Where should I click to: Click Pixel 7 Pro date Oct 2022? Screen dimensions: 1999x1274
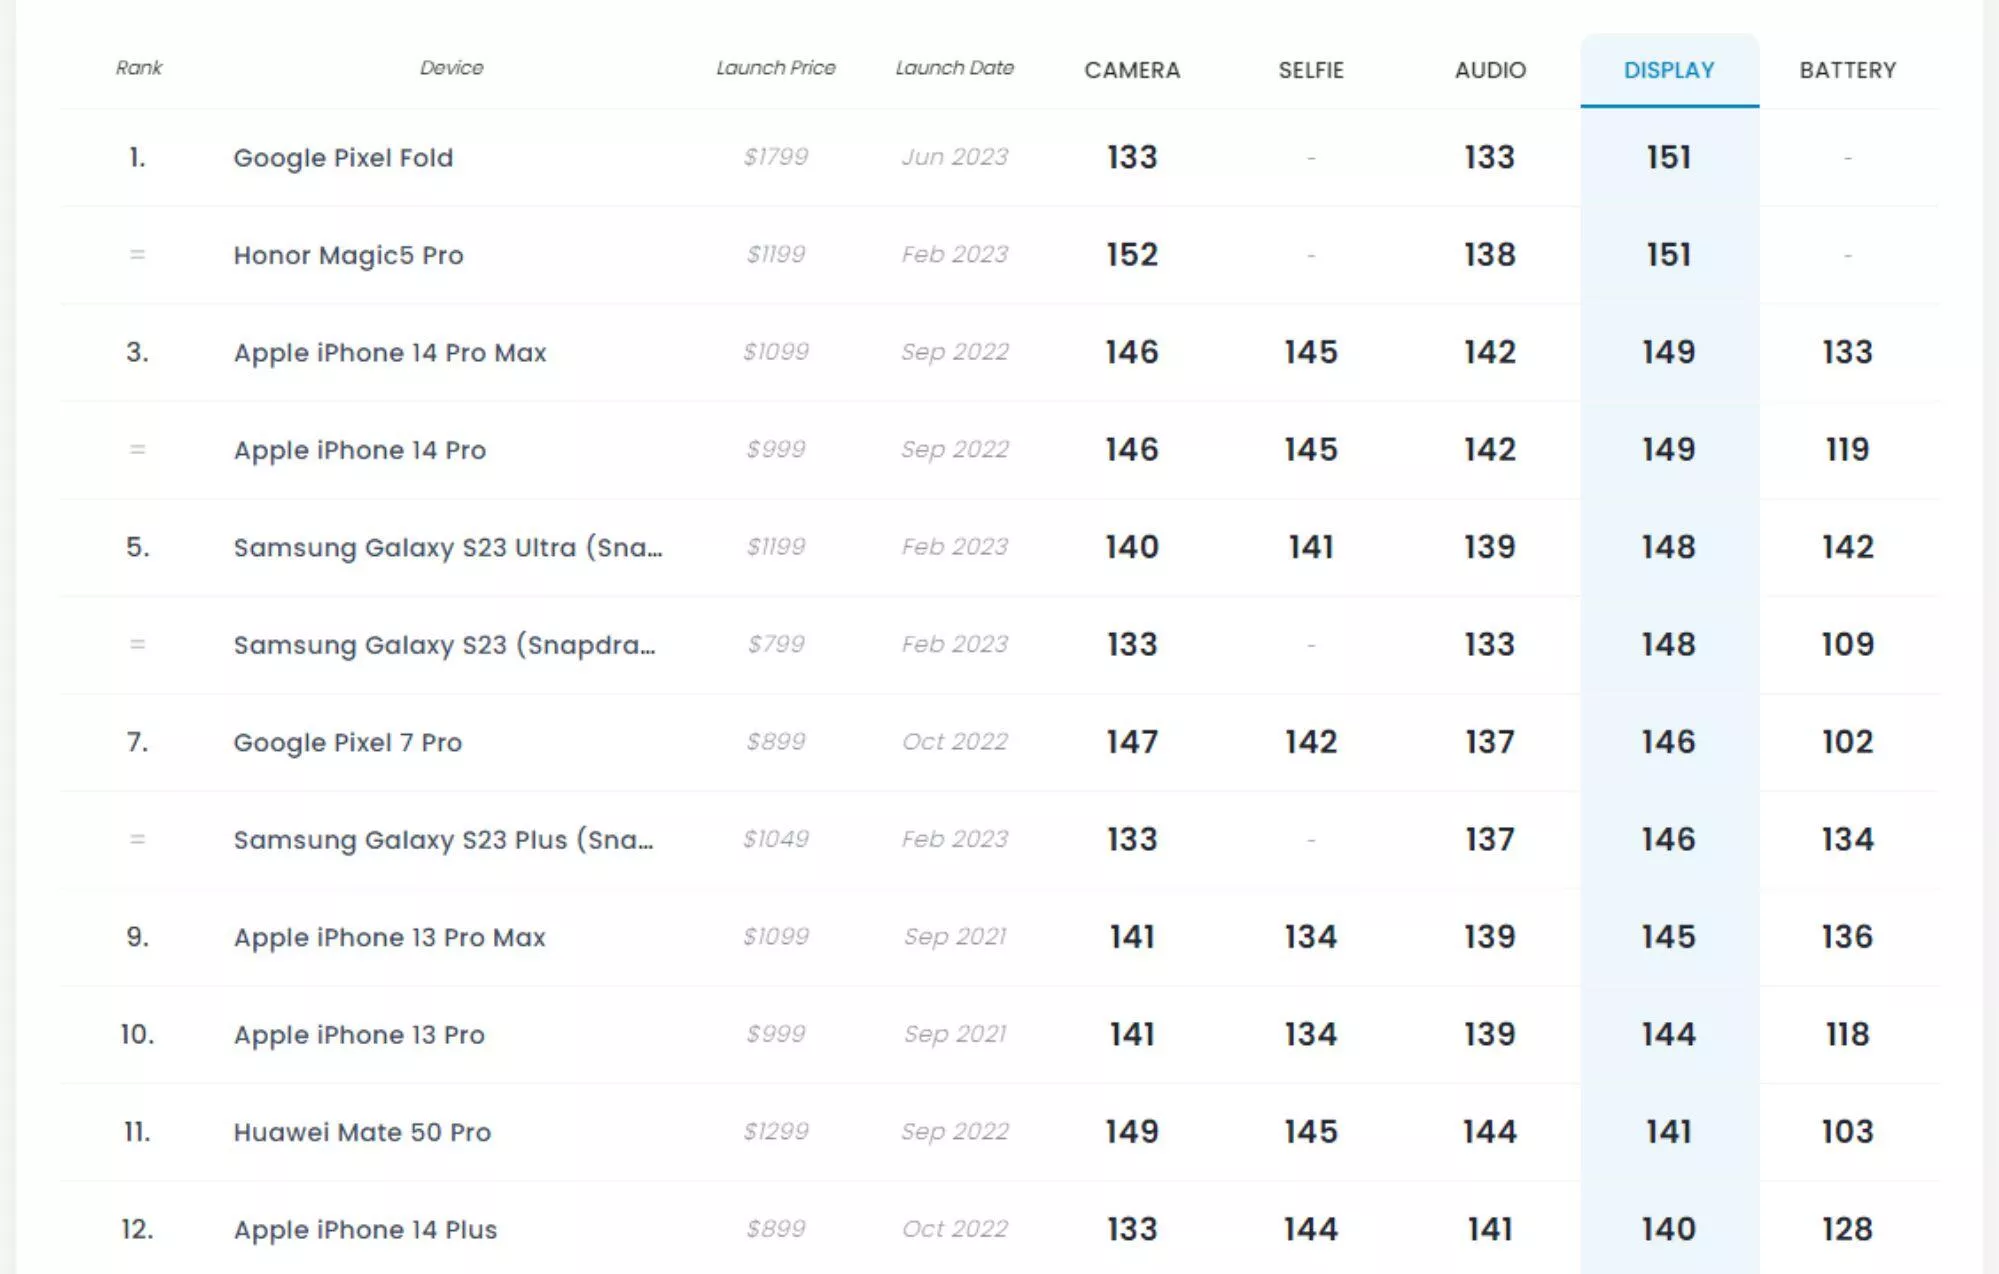[x=955, y=742]
